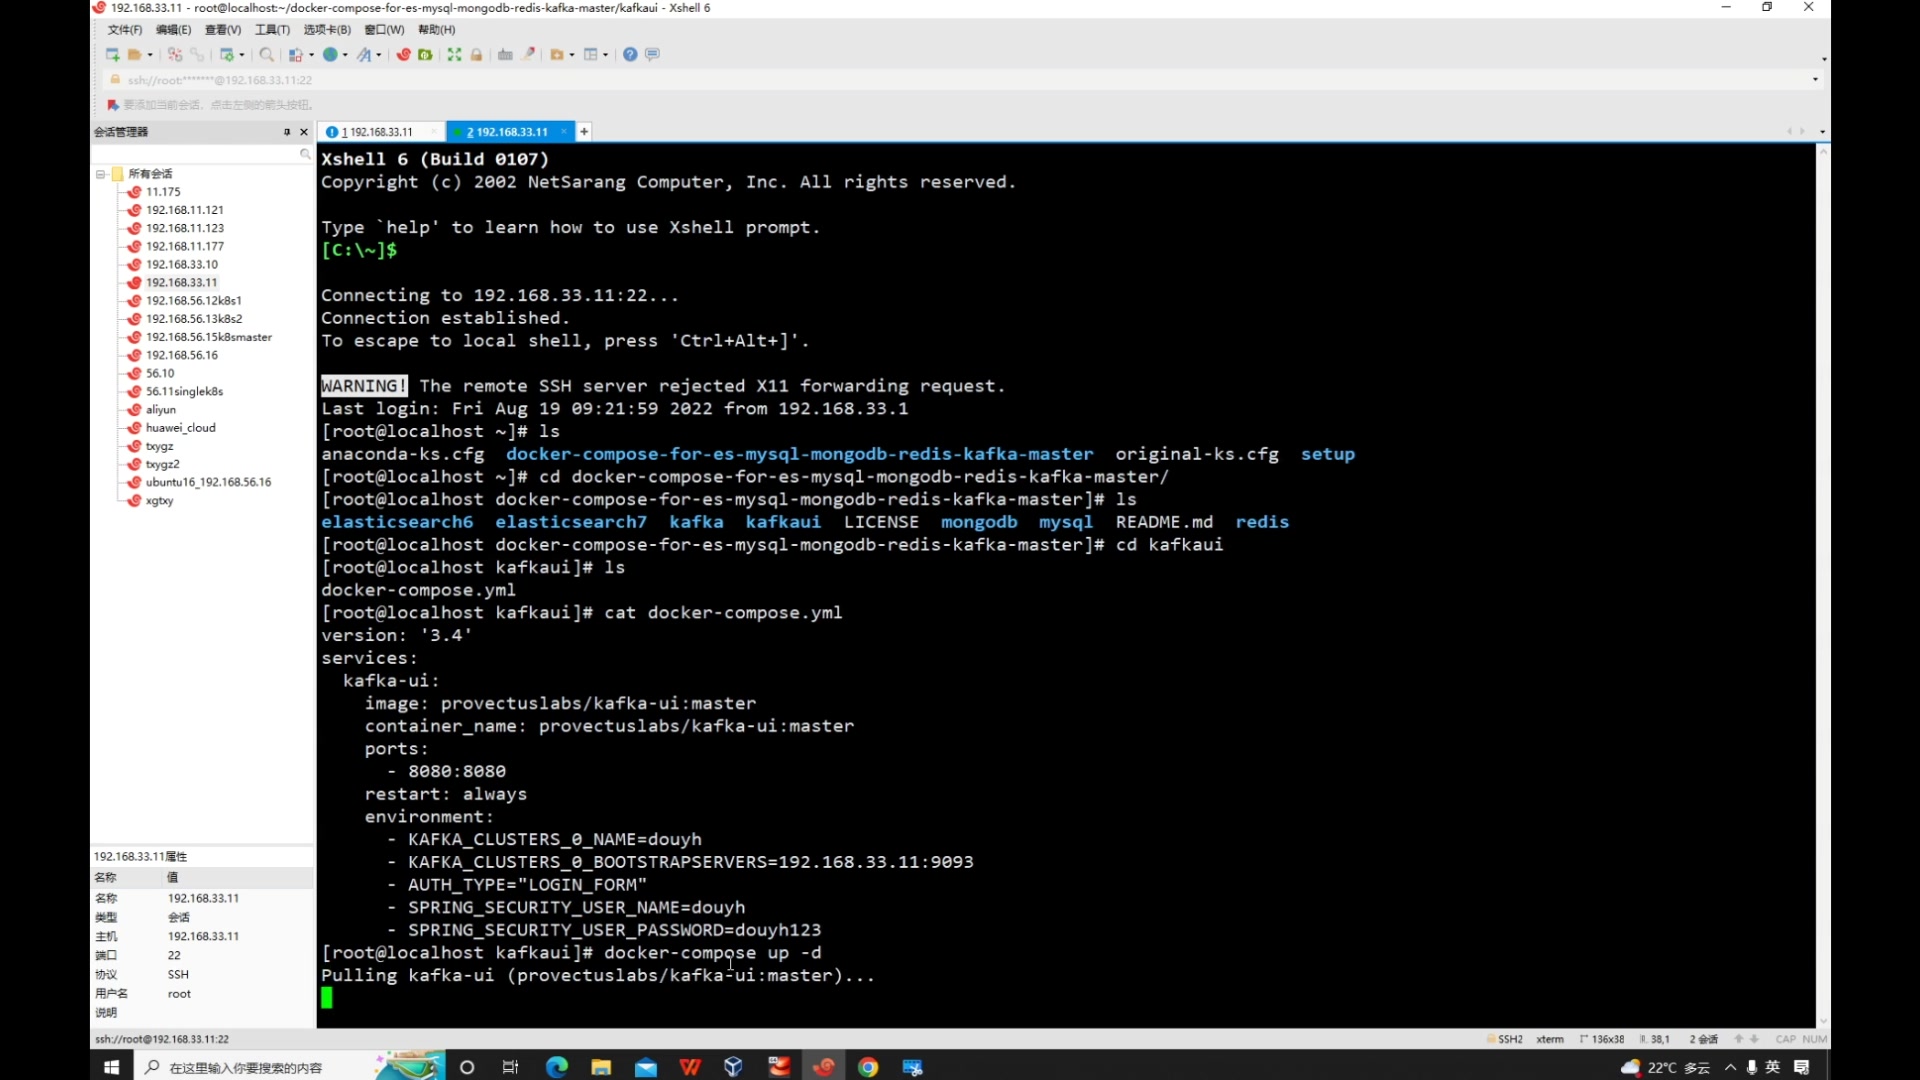This screenshot has height=1080, width=1920.
Task: Collapse the 所有会话 tree node
Action: click(102, 173)
